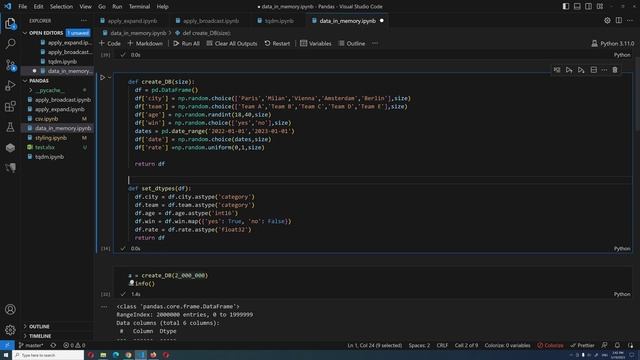Click 'Spaces: 2' indentation in status bar
The width and height of the screenshot is (640, 360).
(x=419, y=345)
